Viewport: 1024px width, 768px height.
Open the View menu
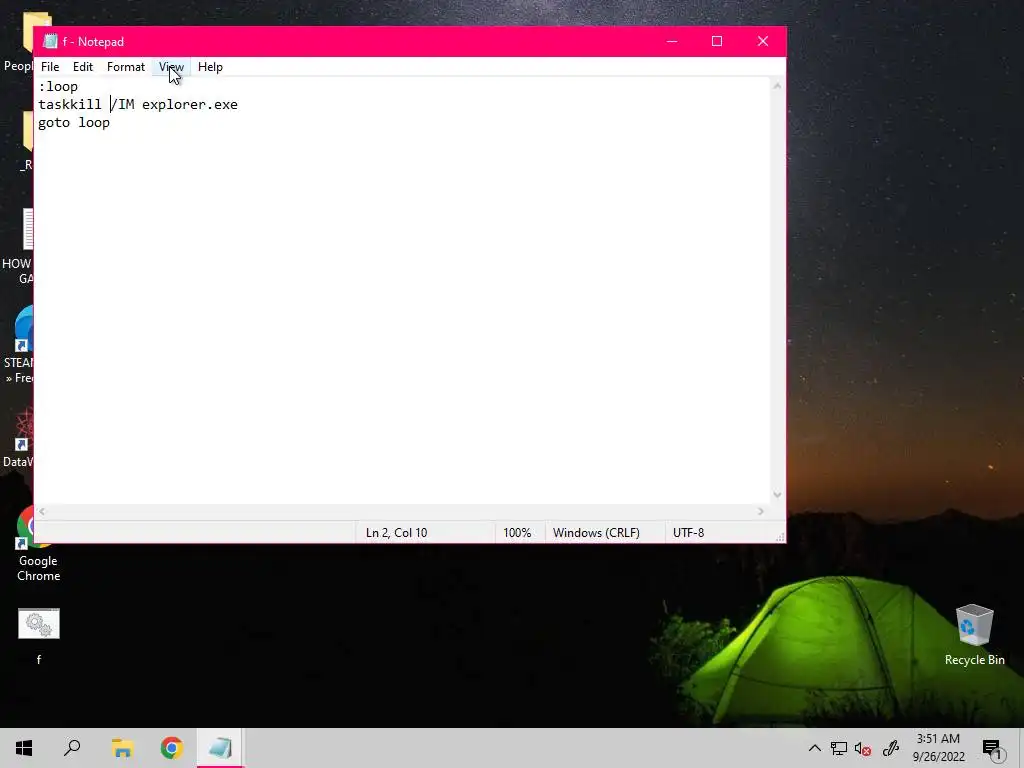[171, 67]
